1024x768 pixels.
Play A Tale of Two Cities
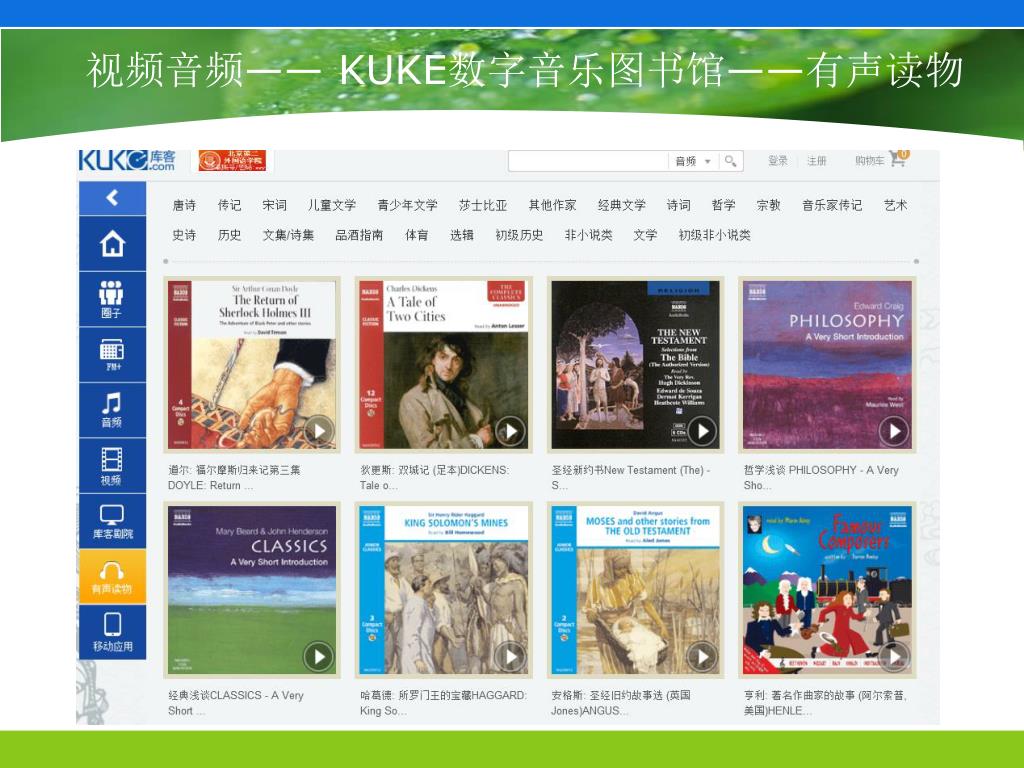pyautogui.click(x=511, y=431)
